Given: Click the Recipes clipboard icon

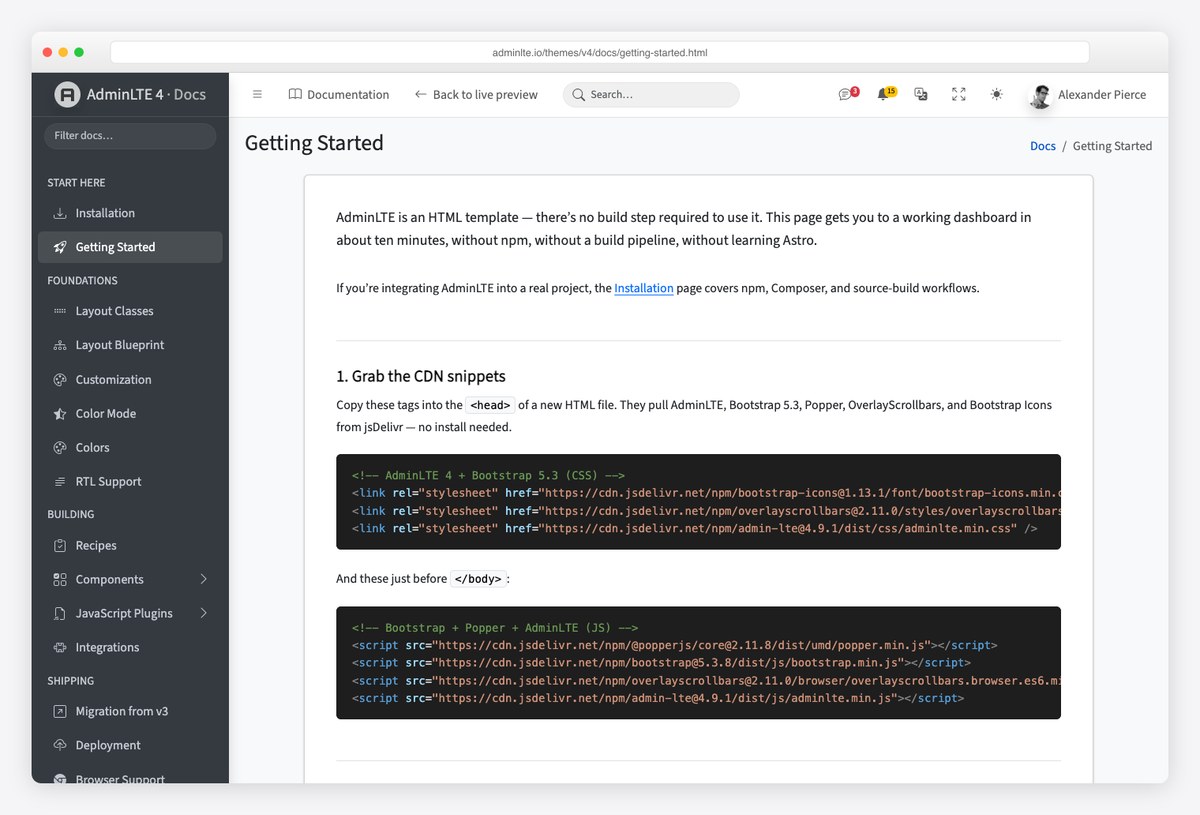Looking at the screenshot, I should tap(60, 545).
